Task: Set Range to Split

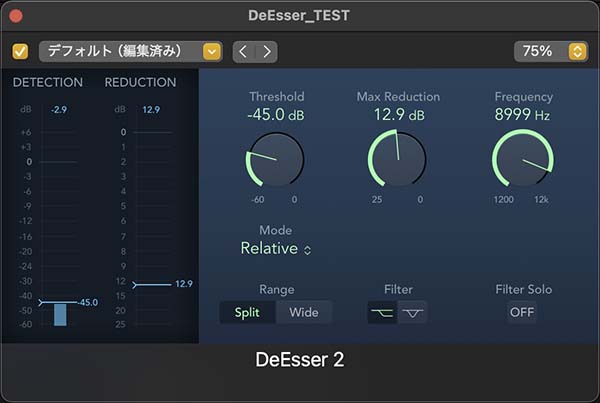Action: 247,313
